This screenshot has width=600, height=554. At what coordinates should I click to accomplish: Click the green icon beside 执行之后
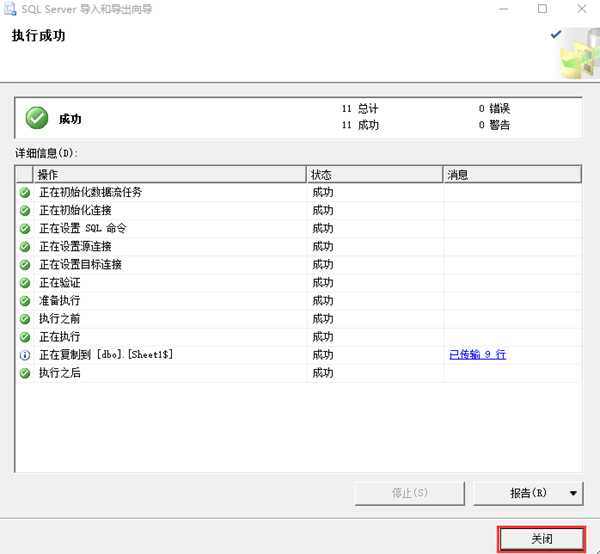coord(25,373)
